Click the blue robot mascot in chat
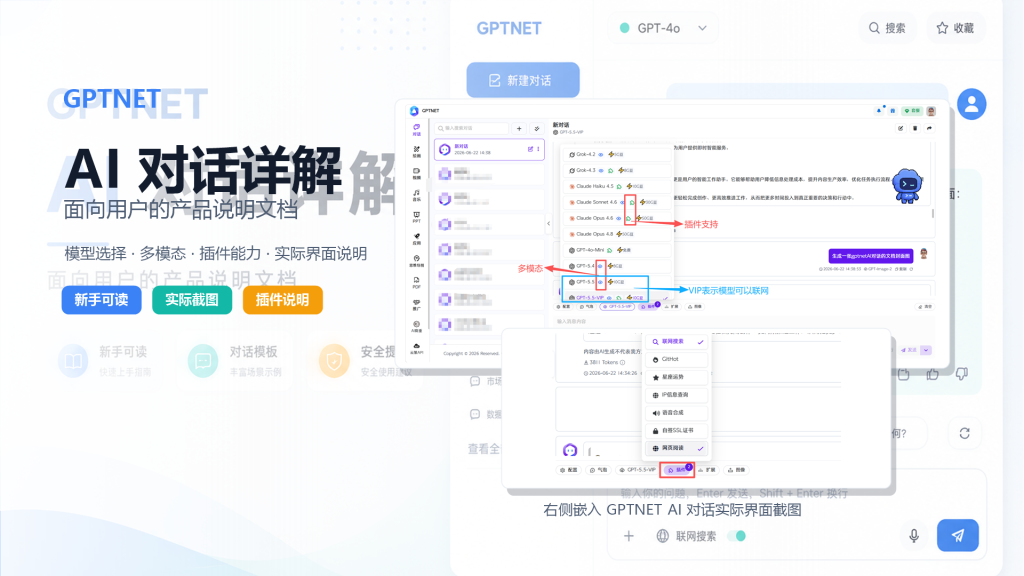1024x576 pixels. pyautogui.click(x=908, y=186)
